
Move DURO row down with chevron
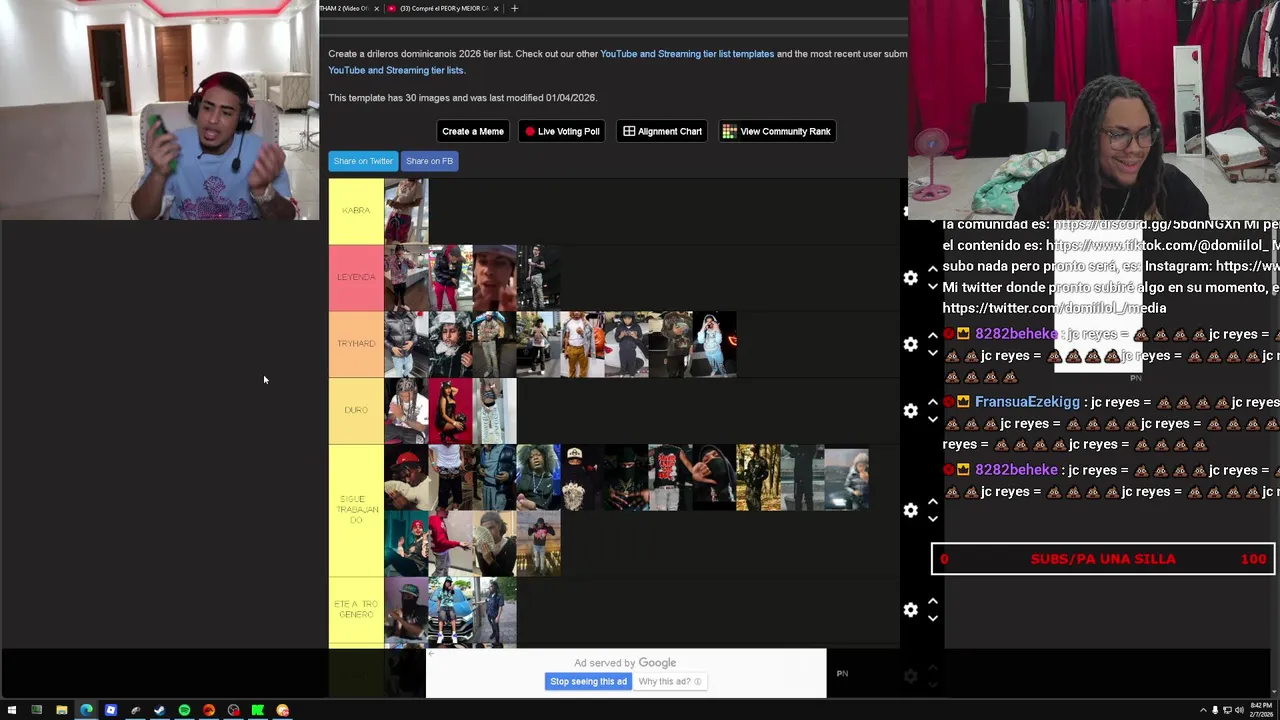tap(933, 420)
